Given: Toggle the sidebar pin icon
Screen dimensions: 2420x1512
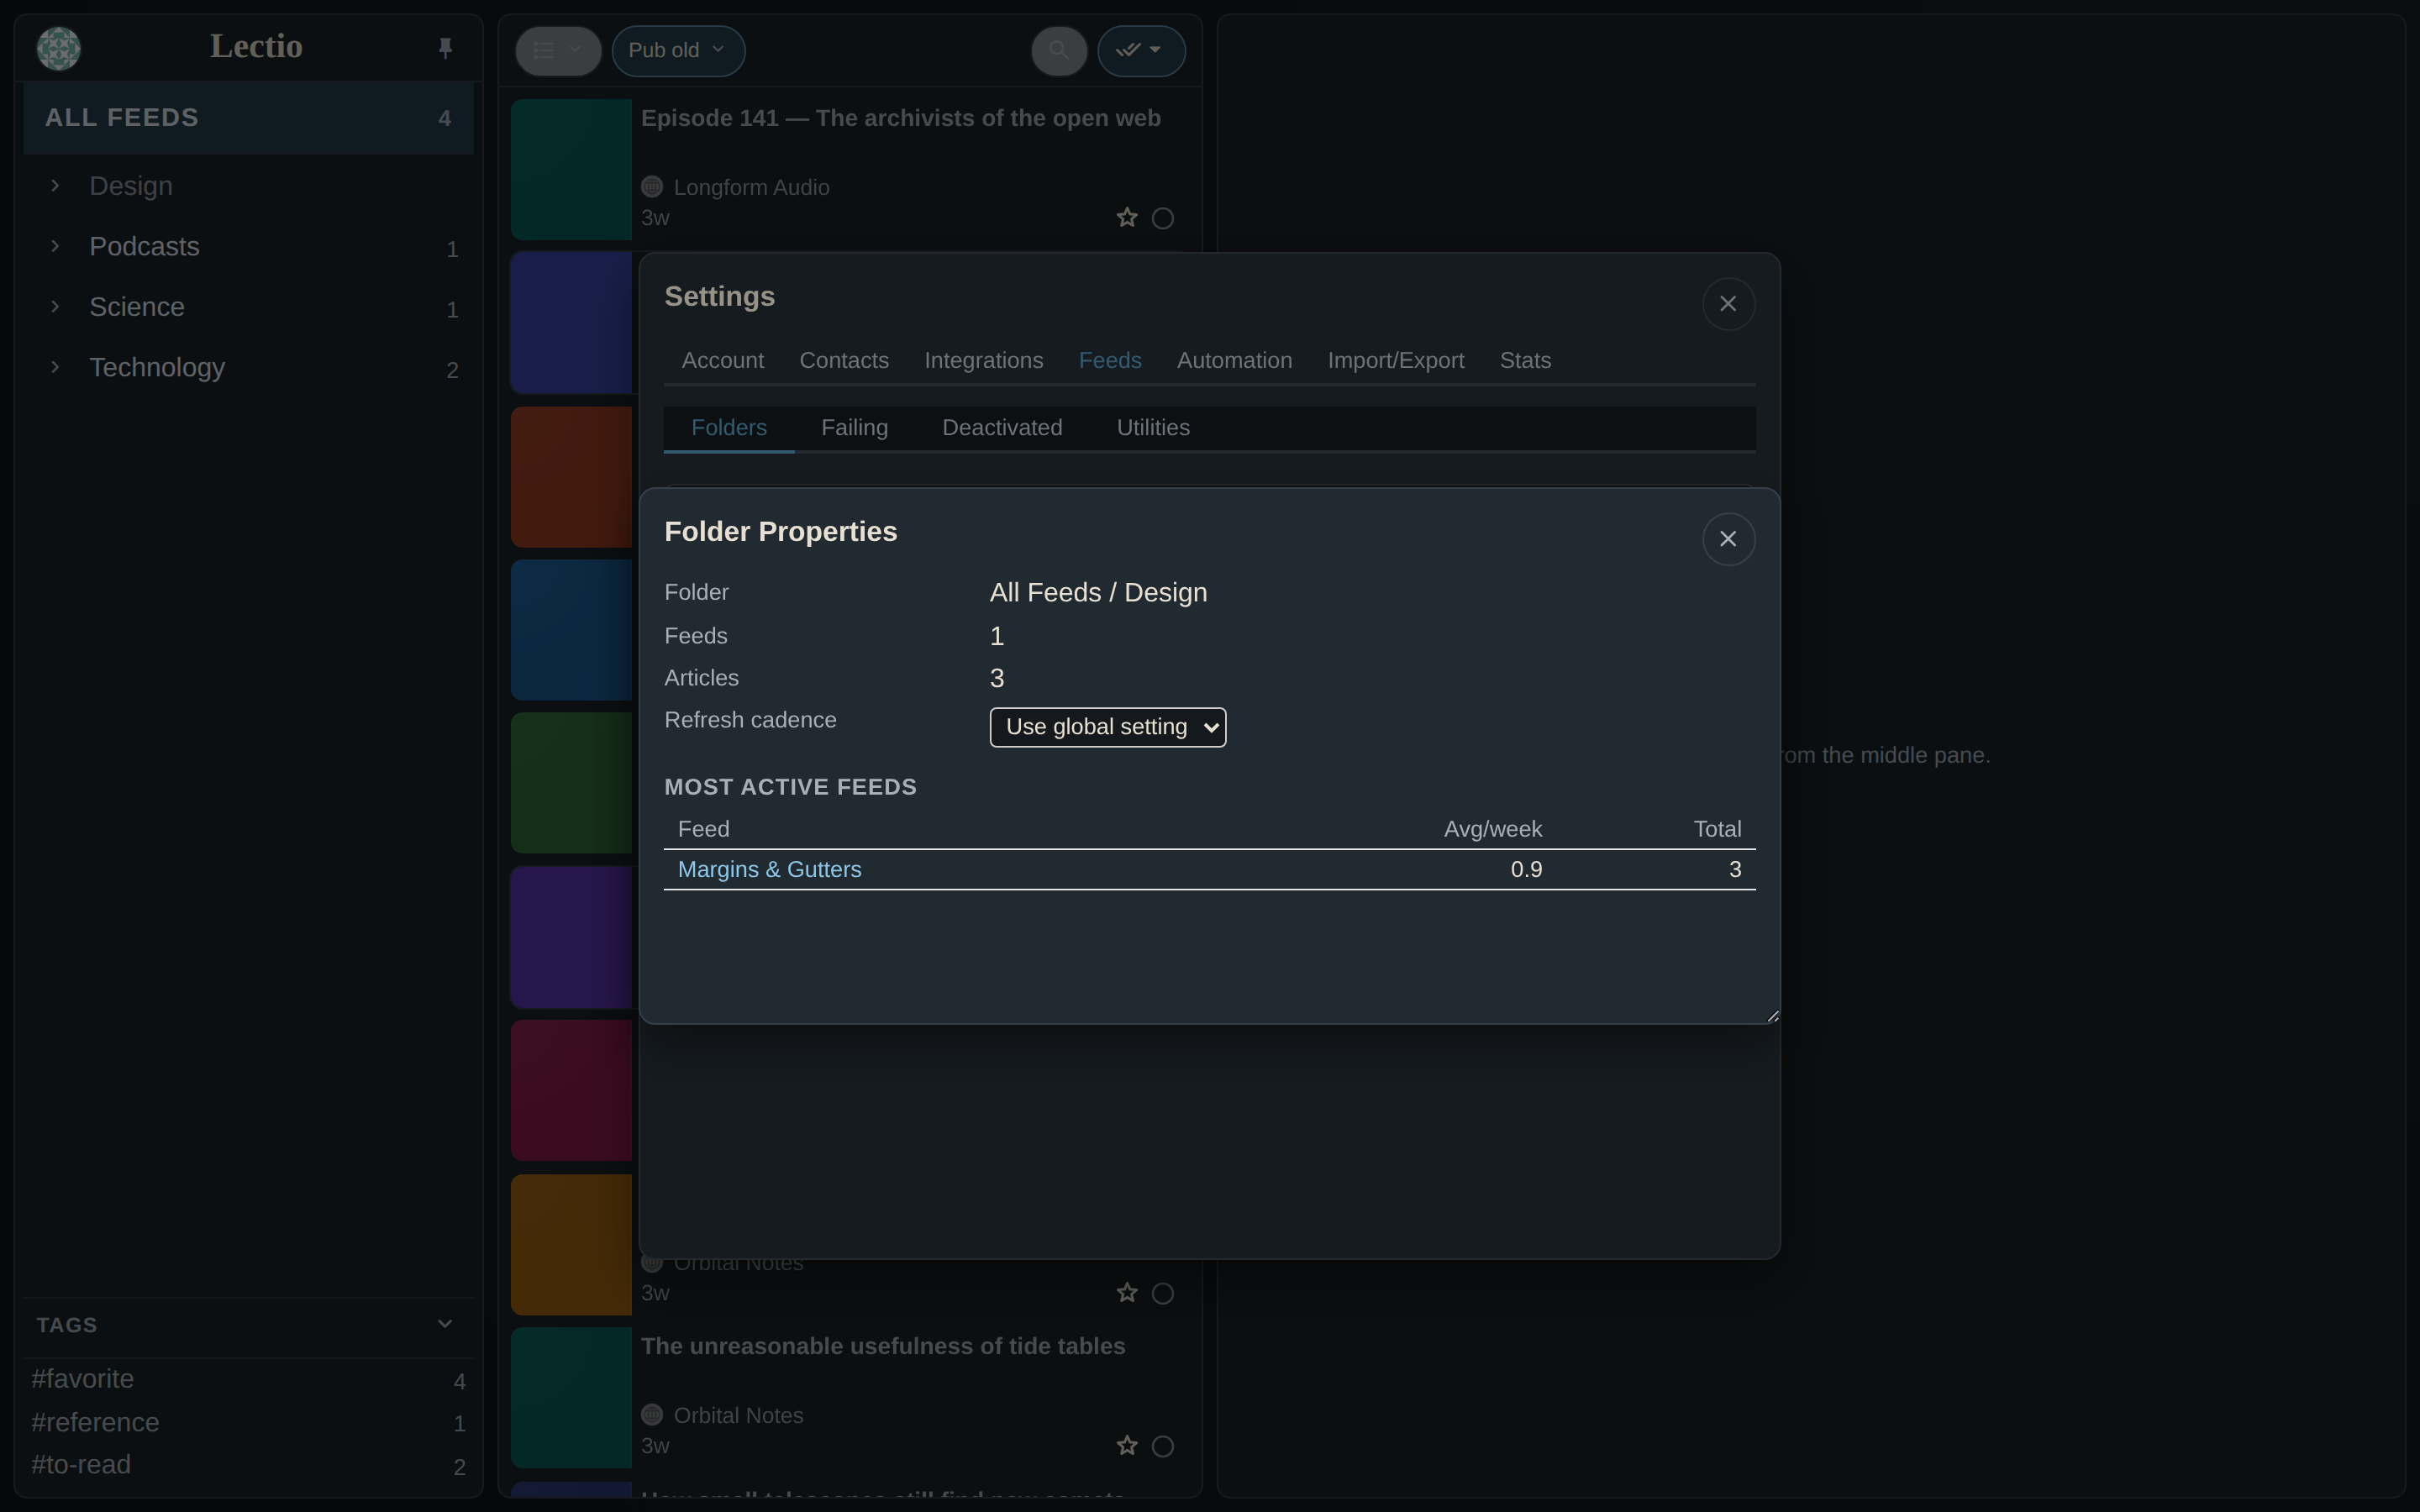Looking at the screenshot, I should point(446,48).
